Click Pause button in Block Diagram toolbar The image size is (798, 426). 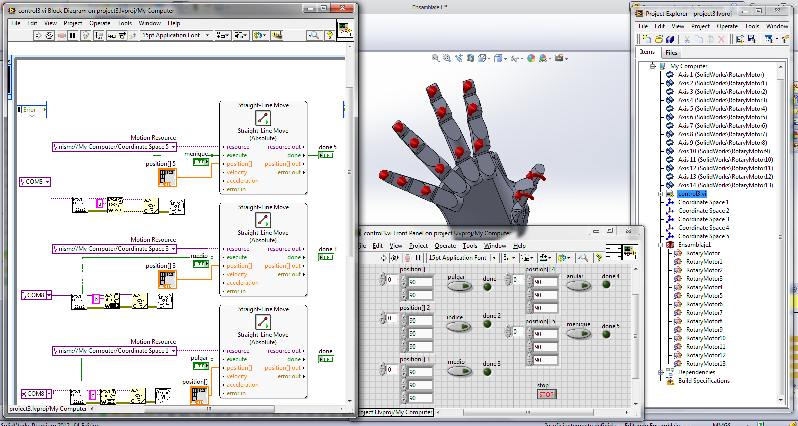point(72,35)
